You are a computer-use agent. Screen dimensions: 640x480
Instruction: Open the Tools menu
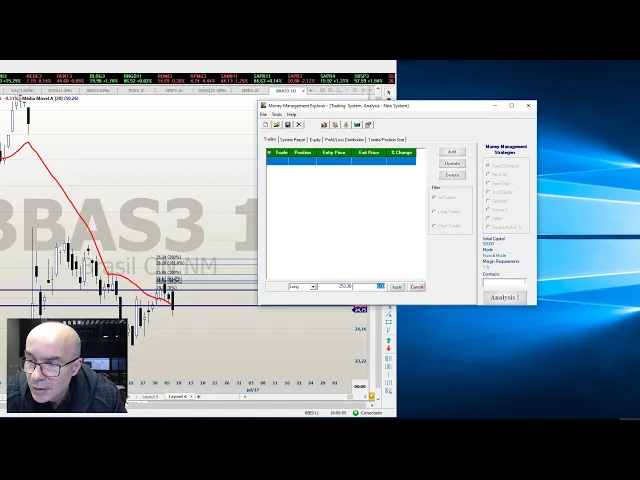click(x=277, y=115)
